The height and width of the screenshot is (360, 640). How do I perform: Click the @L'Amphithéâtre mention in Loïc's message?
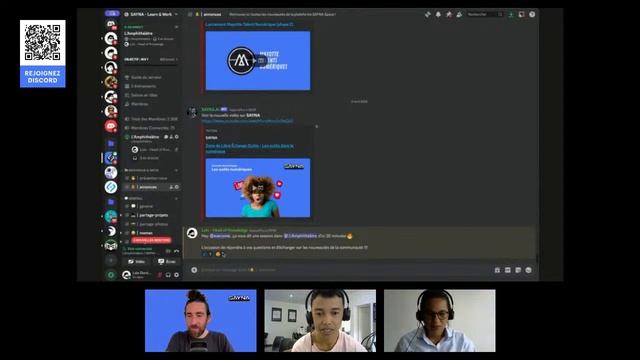click(300, 236)
